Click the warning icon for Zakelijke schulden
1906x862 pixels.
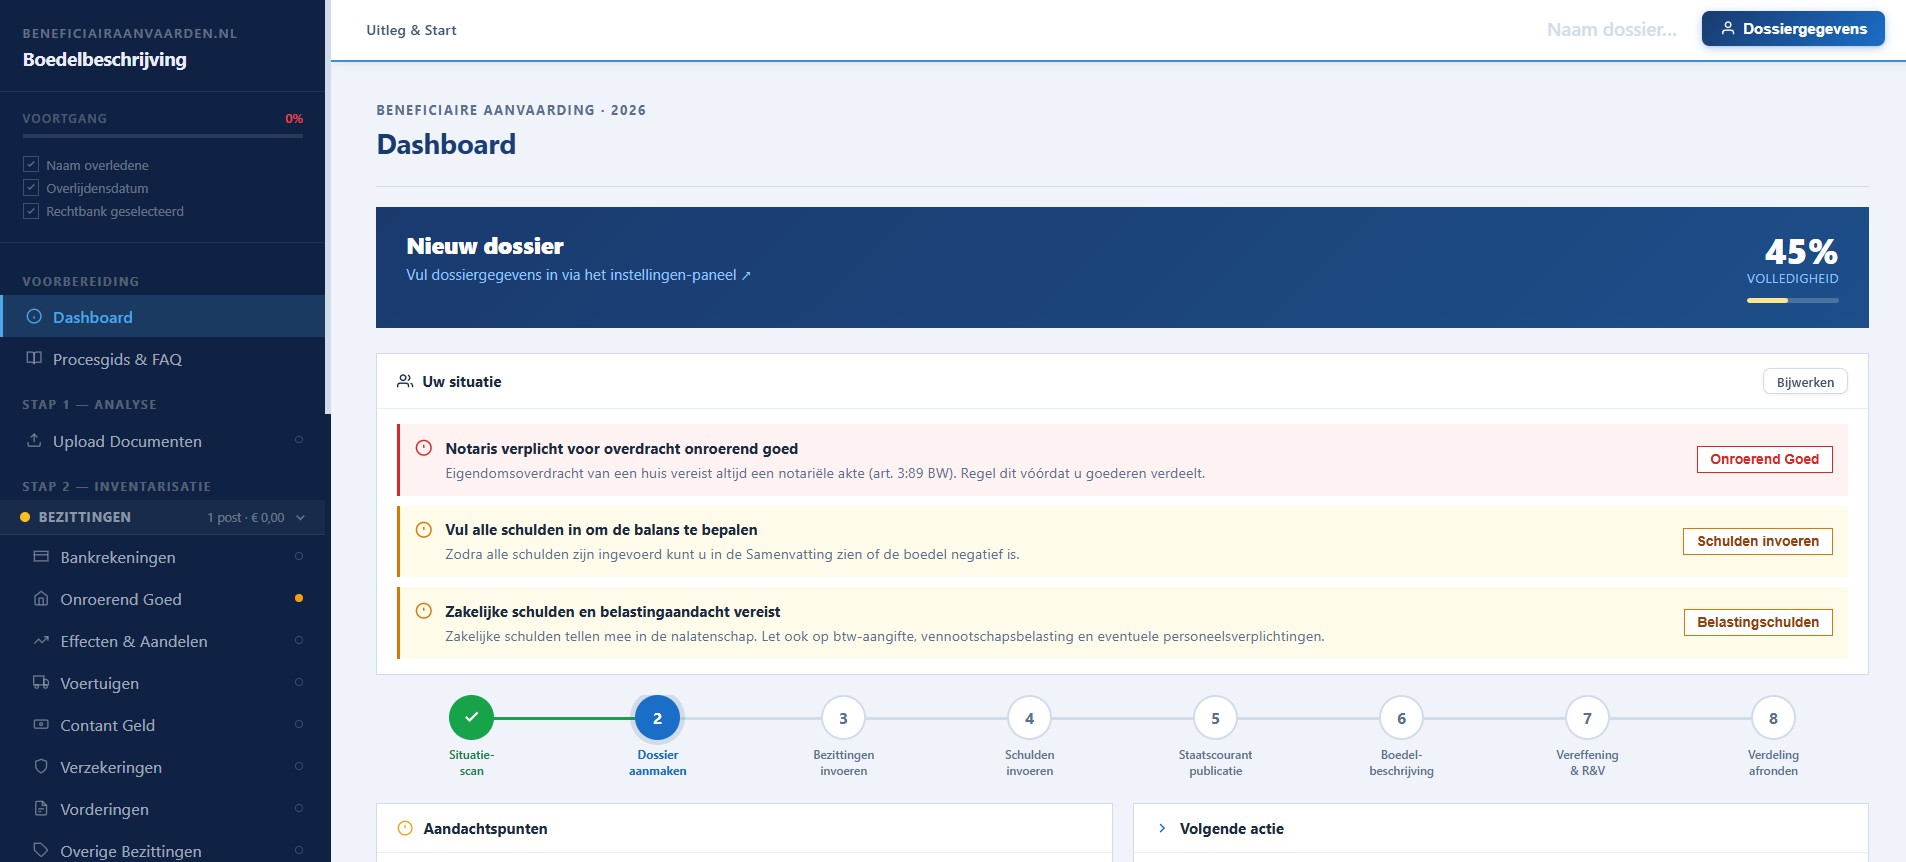(x=424, y=611)
